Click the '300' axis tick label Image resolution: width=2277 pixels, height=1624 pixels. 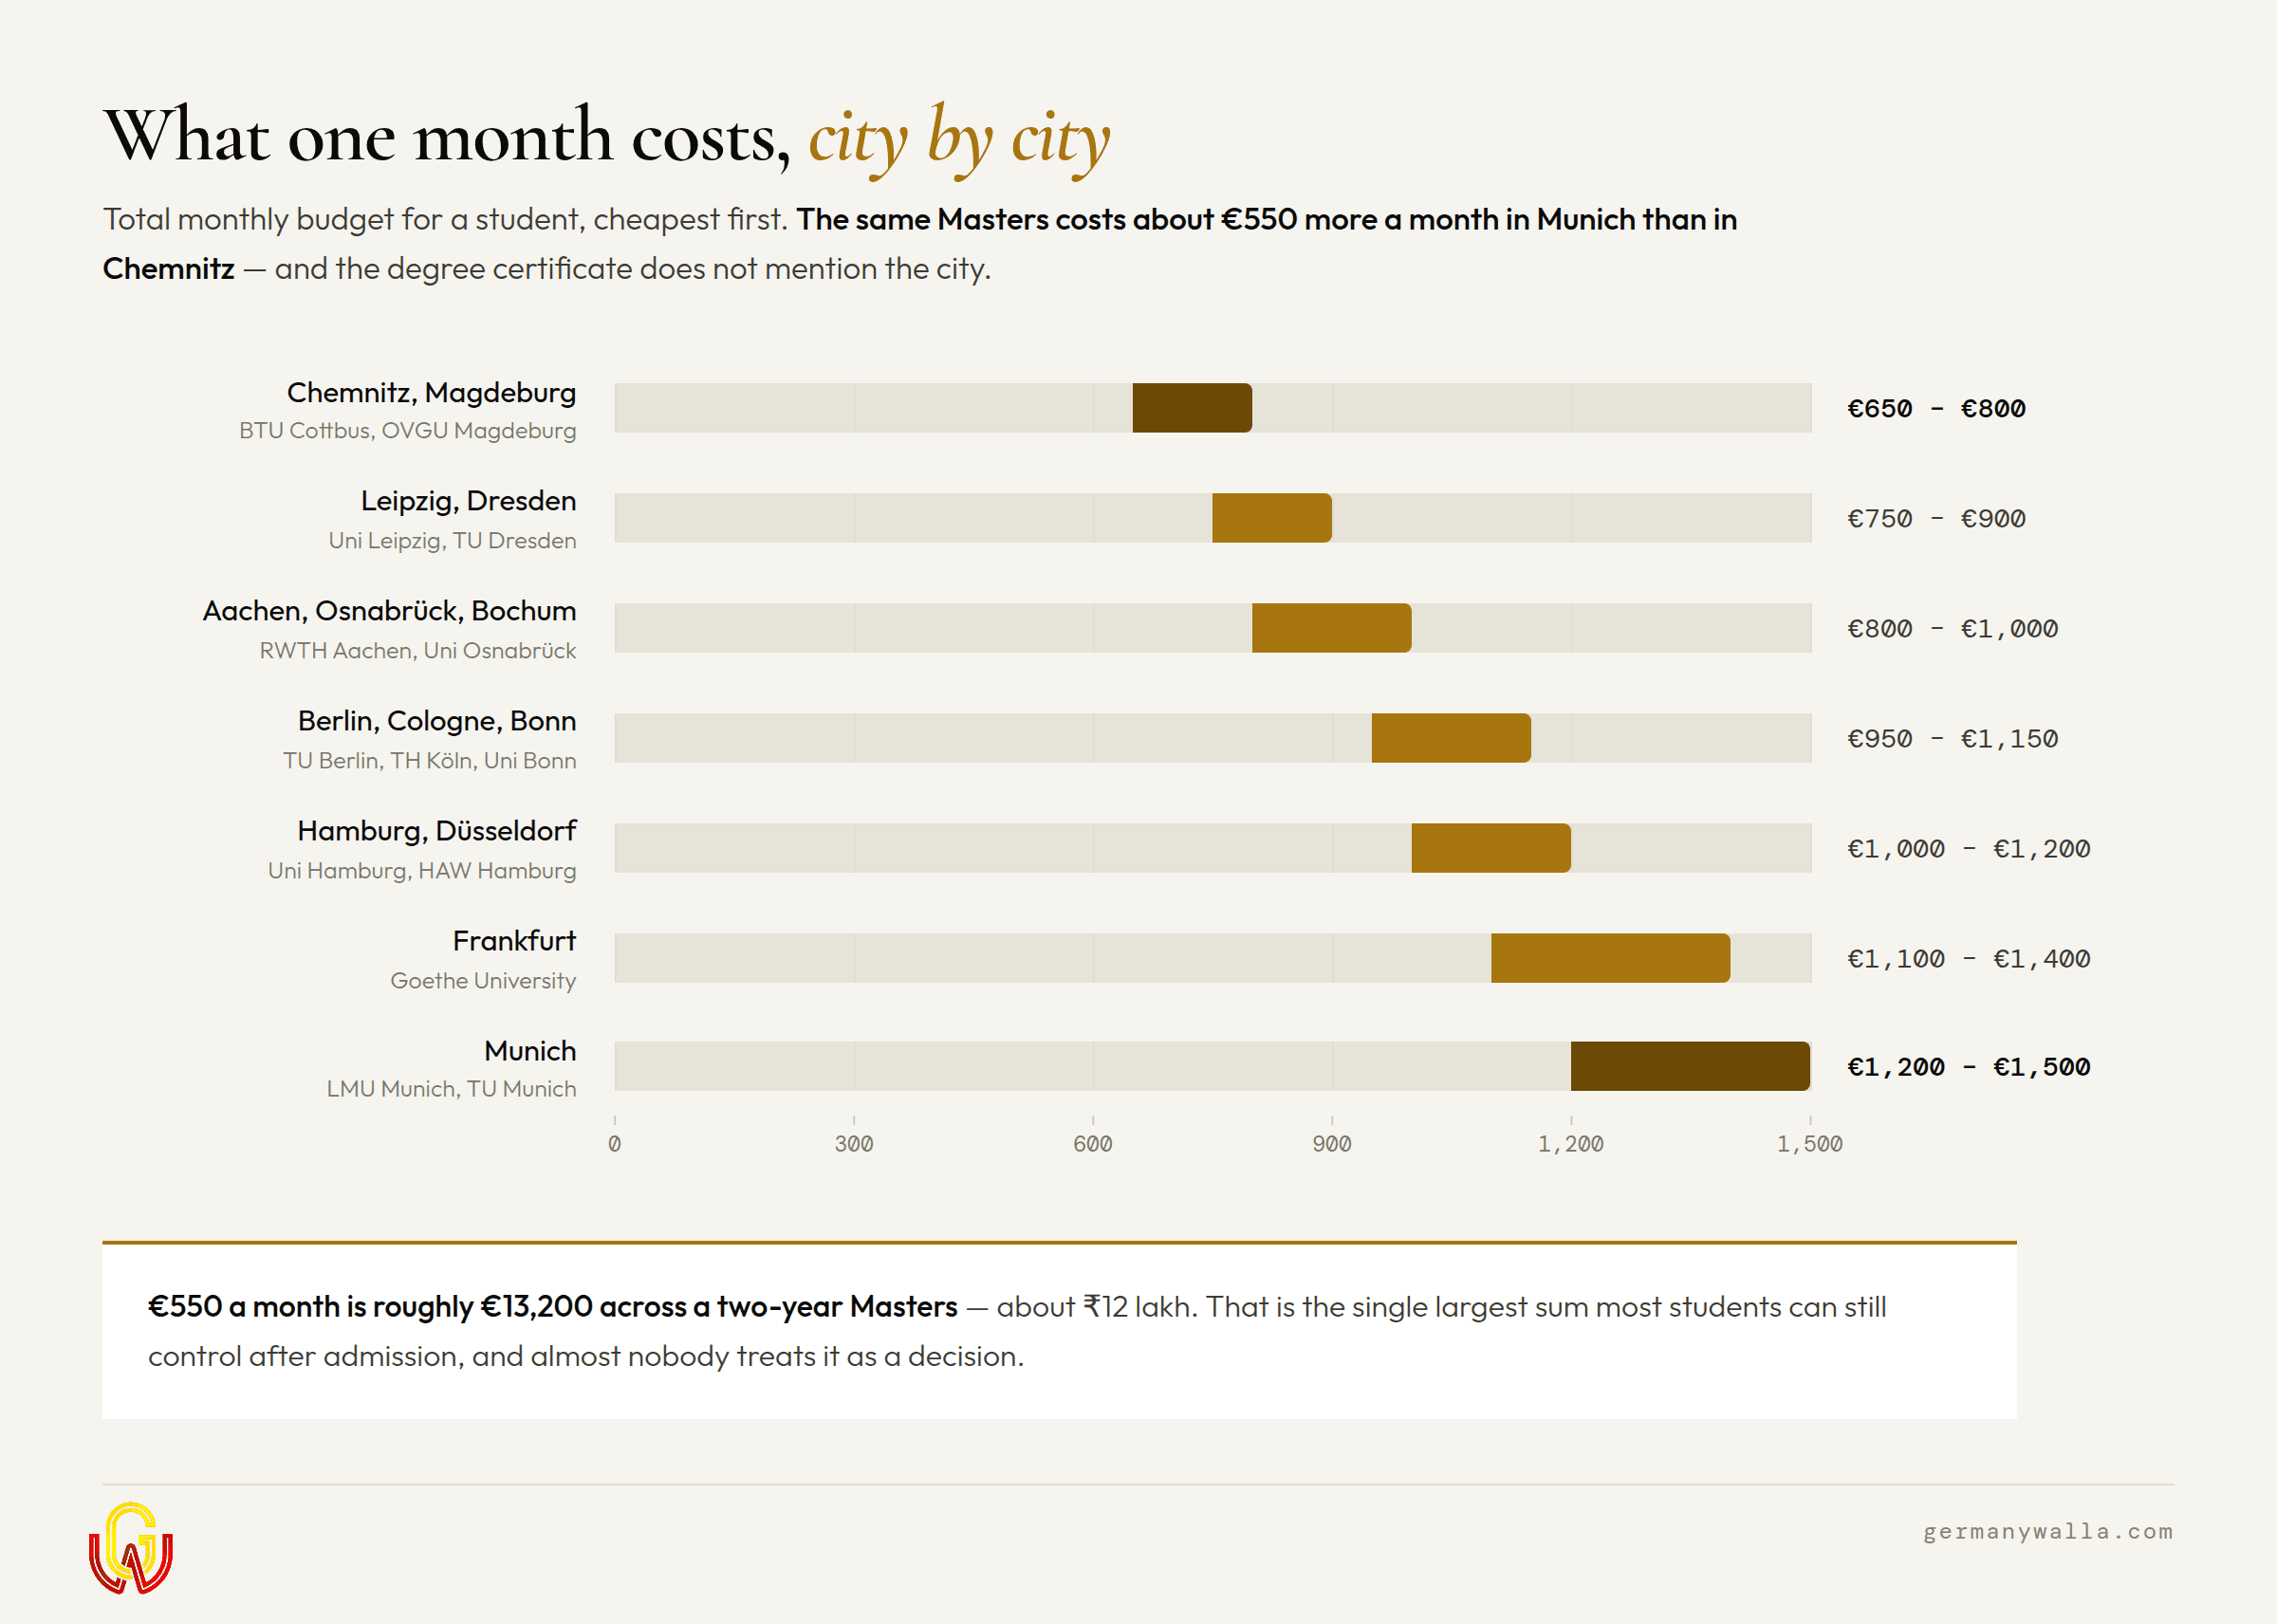(x=853, y=1144)
